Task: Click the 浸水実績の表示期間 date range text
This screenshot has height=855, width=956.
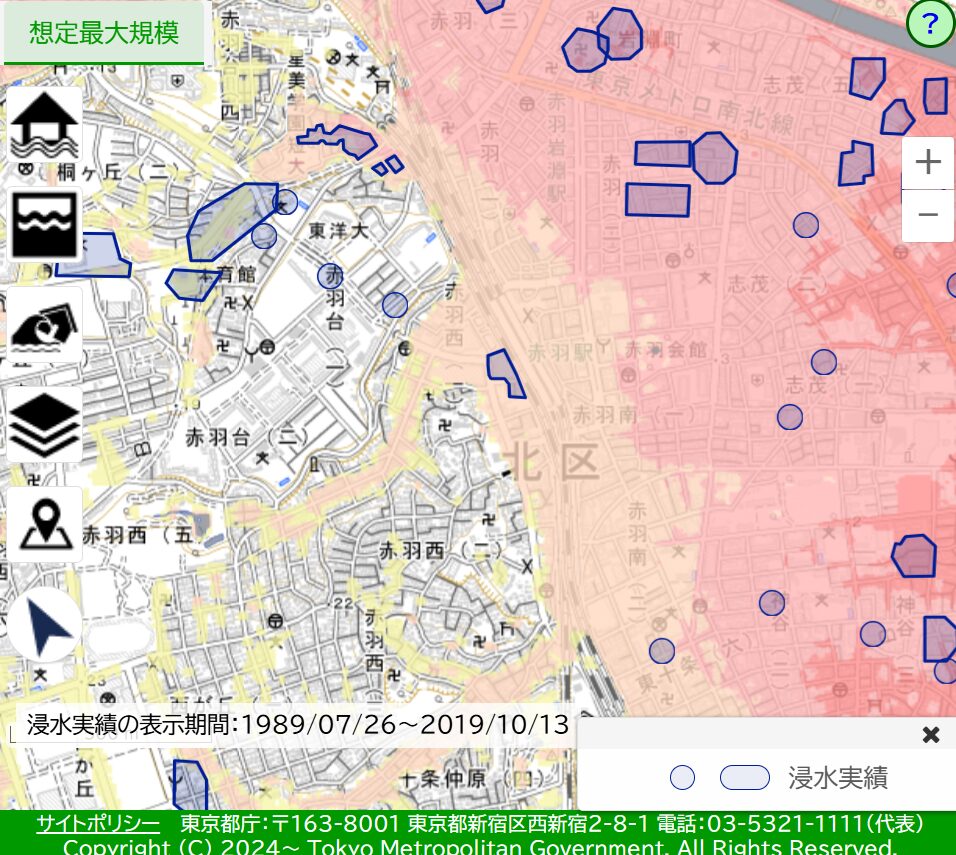Action: pyautogui.click(x=297, y=724)
